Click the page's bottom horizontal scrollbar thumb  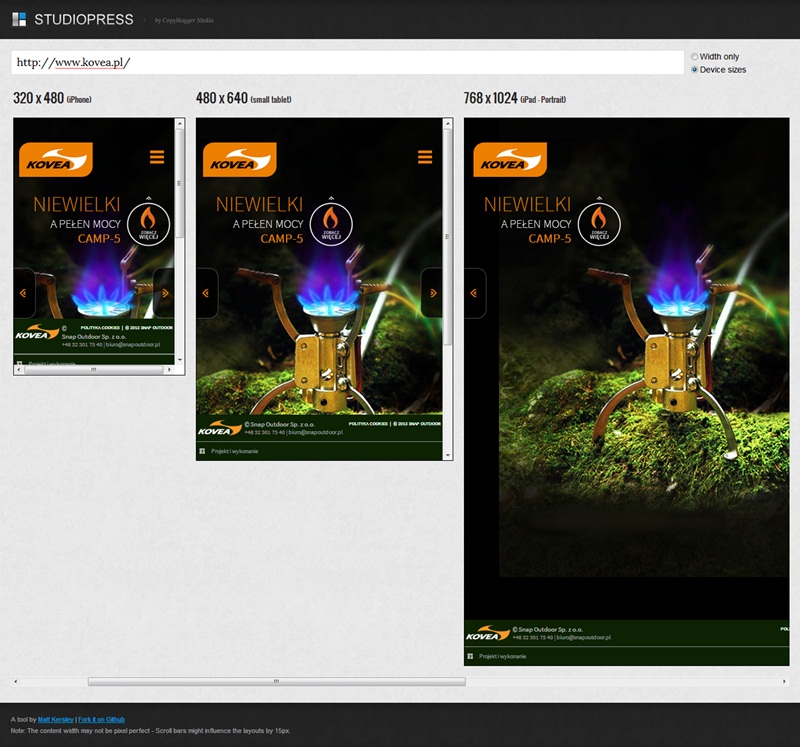276,682
